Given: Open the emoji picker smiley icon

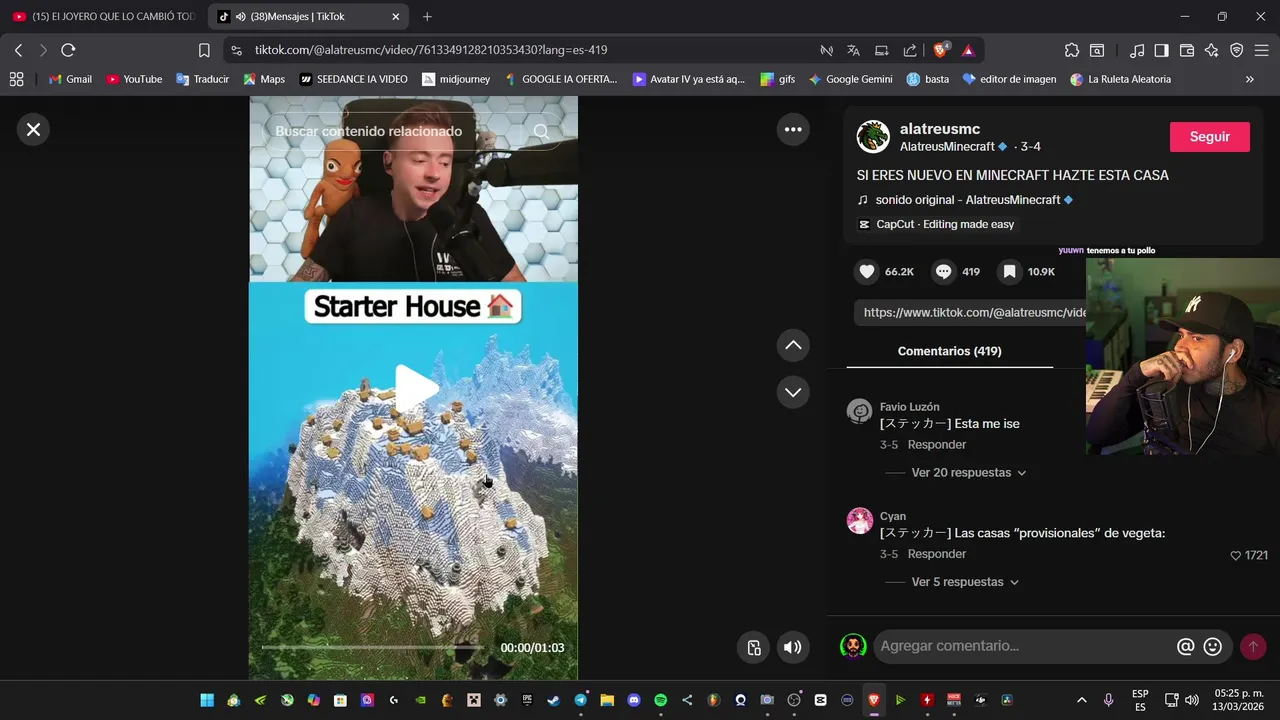Looking at the screenshot, I should 1213,647.
